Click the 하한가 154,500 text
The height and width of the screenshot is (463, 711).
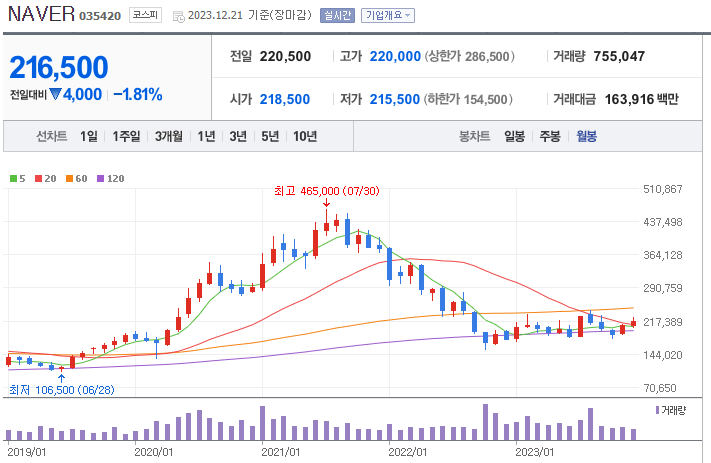pyautogui.click(x=468, y=99)
